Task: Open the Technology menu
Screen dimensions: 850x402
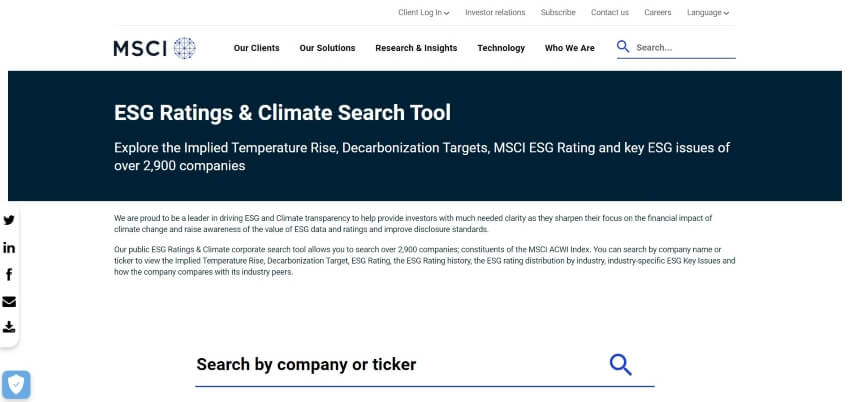Action: [501, 48]
